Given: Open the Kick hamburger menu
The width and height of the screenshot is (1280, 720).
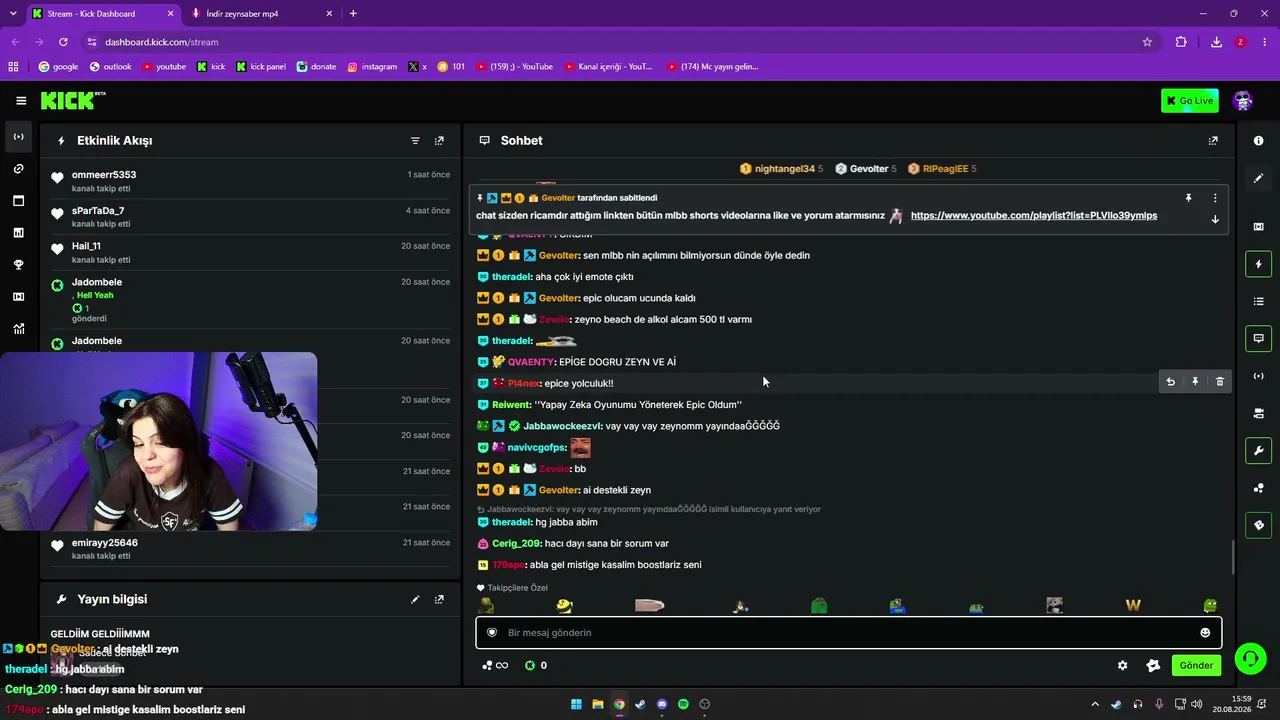Looking at the screenshot, I should pos(21,100).
